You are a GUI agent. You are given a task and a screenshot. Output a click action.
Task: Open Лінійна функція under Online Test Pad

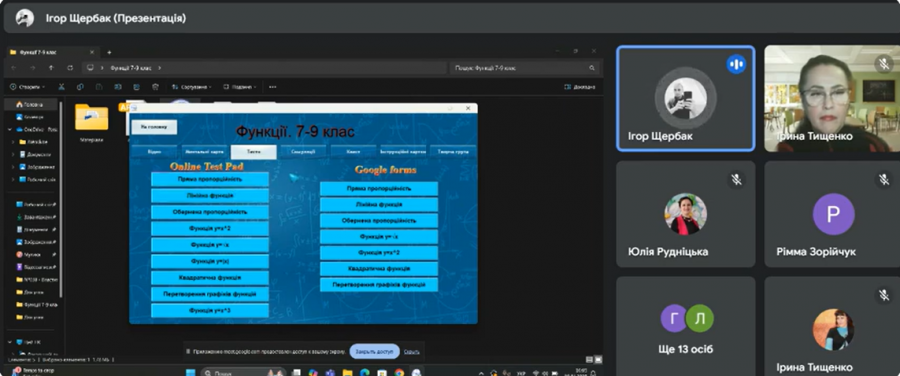coord(210,196)
